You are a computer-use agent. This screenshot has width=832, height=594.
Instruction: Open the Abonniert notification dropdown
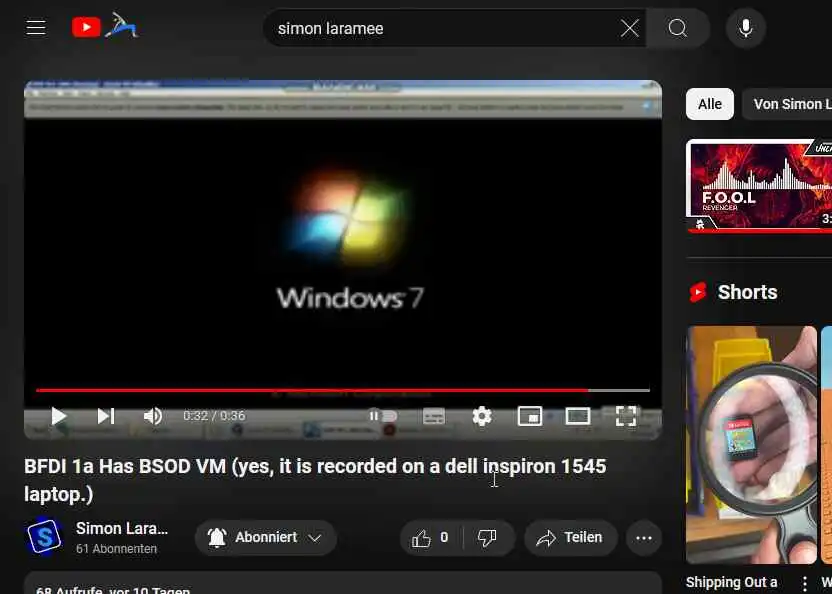tap(266, 538)
